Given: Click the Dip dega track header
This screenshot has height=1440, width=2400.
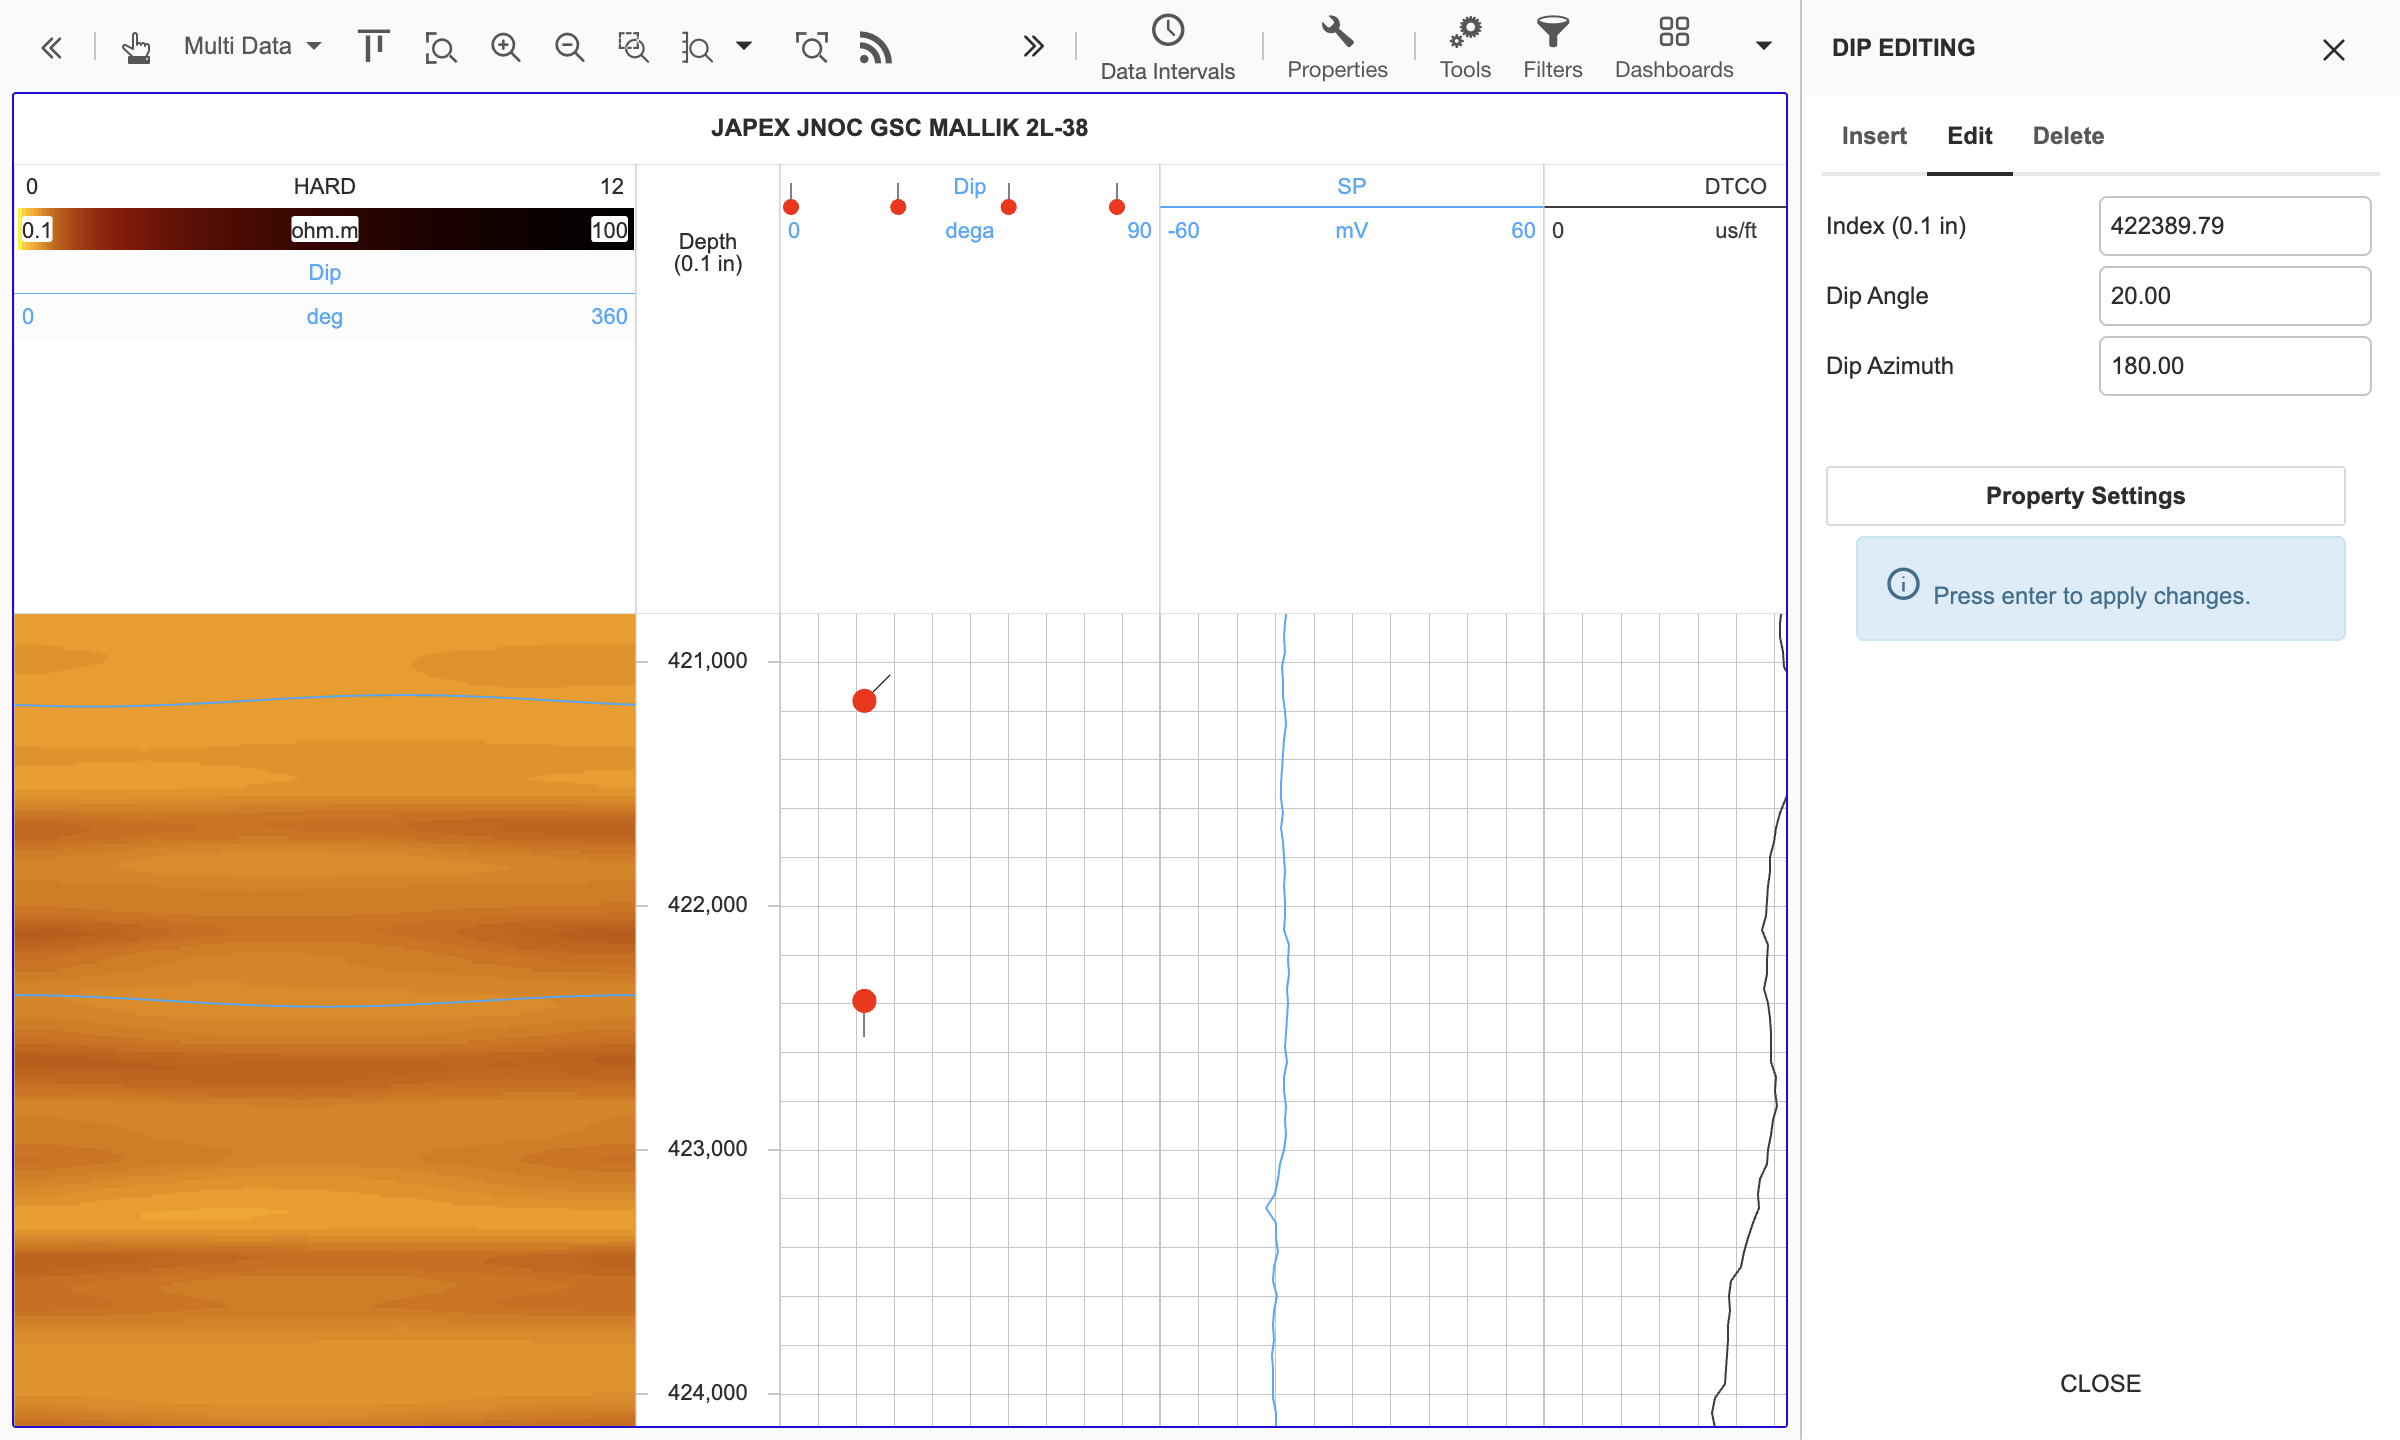Looking at the screenshot, I should [x=969, y=208].
